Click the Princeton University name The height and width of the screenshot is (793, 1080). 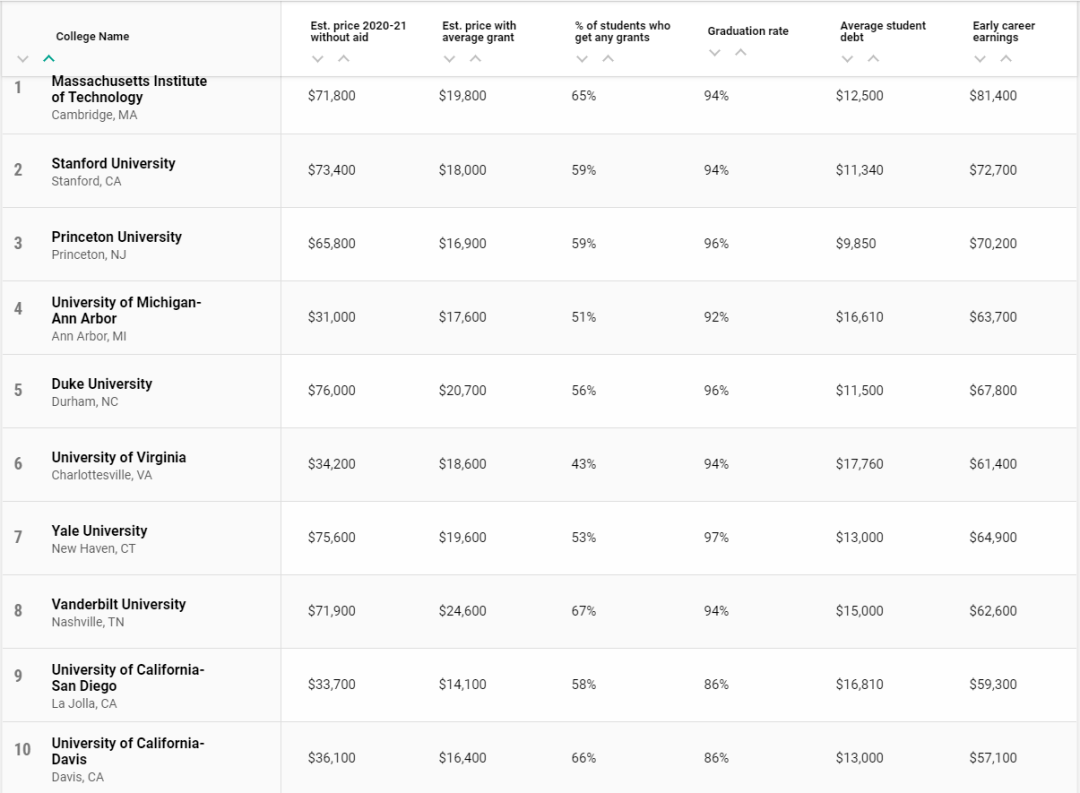pos(116,237)
